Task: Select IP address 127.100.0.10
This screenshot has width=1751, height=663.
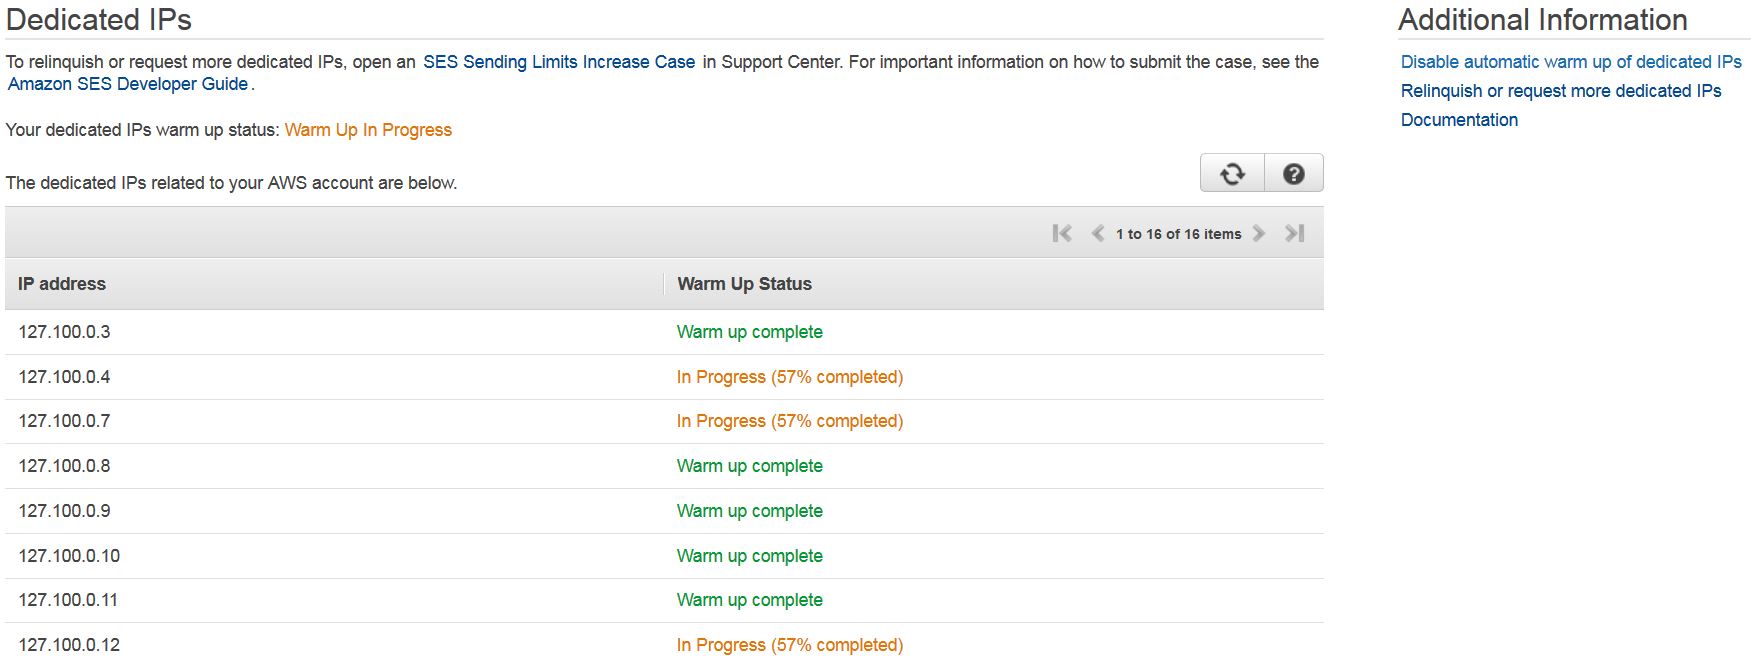Action: point(69,556)
